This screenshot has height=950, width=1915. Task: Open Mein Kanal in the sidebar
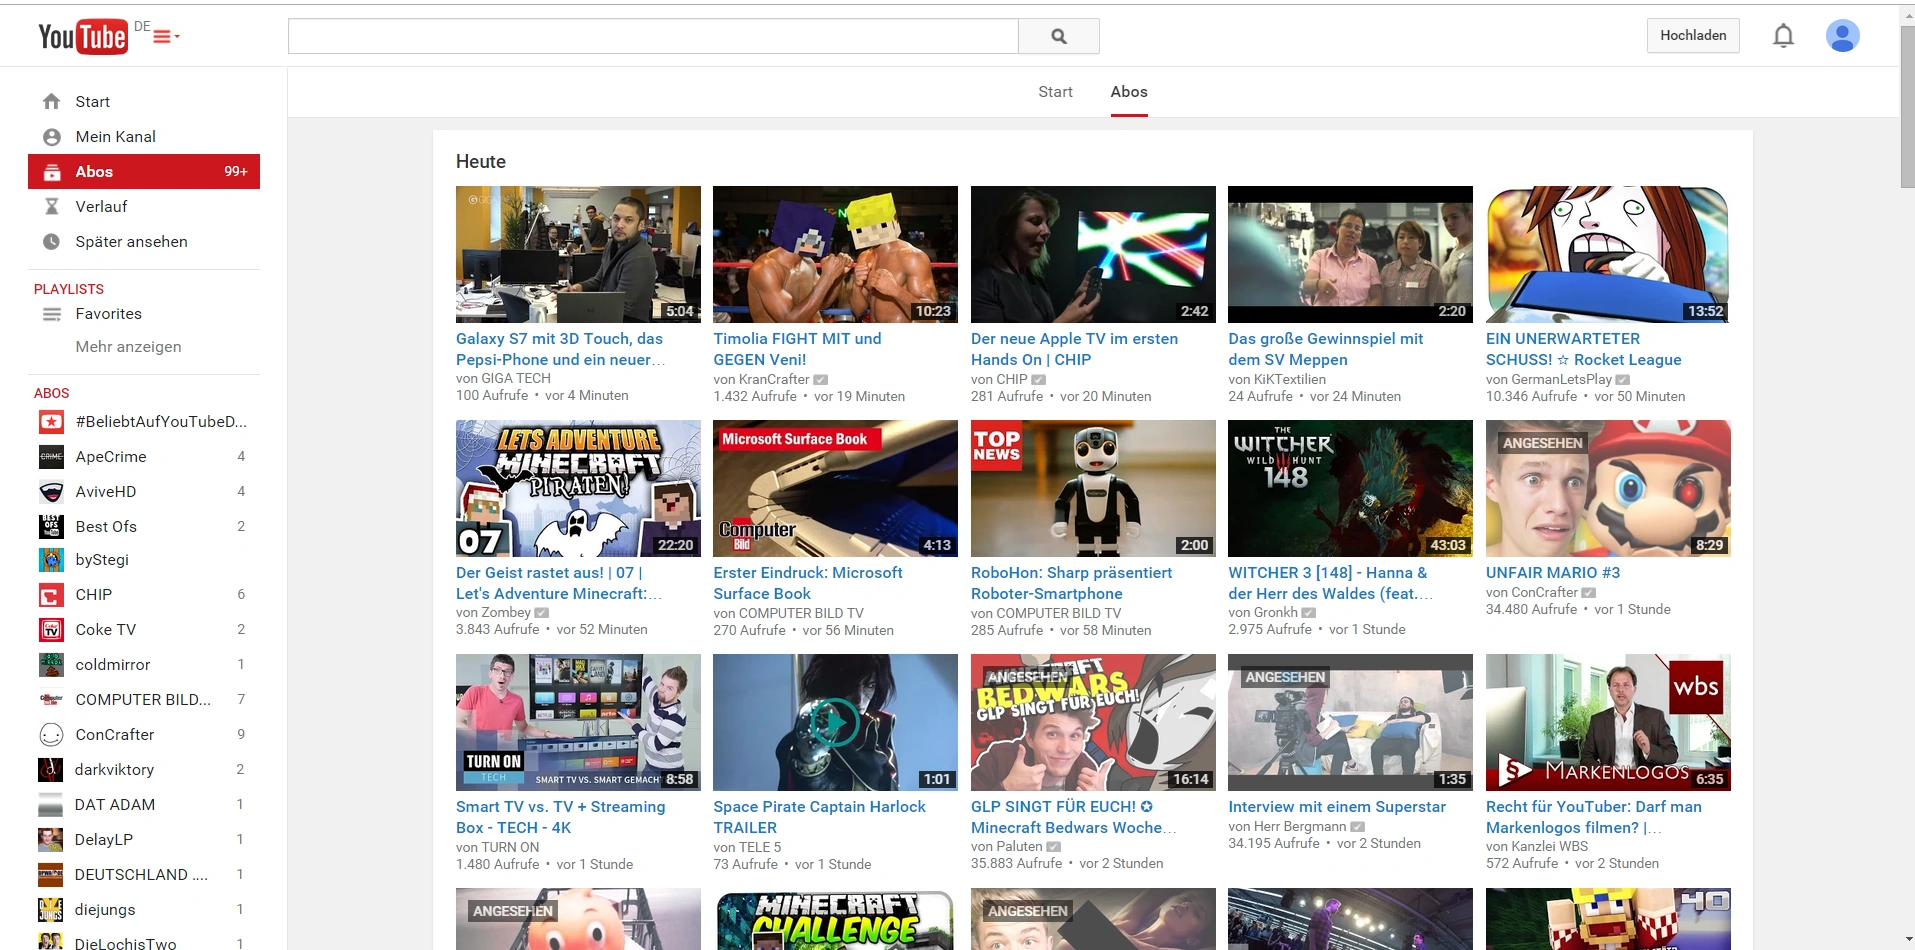(x=144, y=137)
